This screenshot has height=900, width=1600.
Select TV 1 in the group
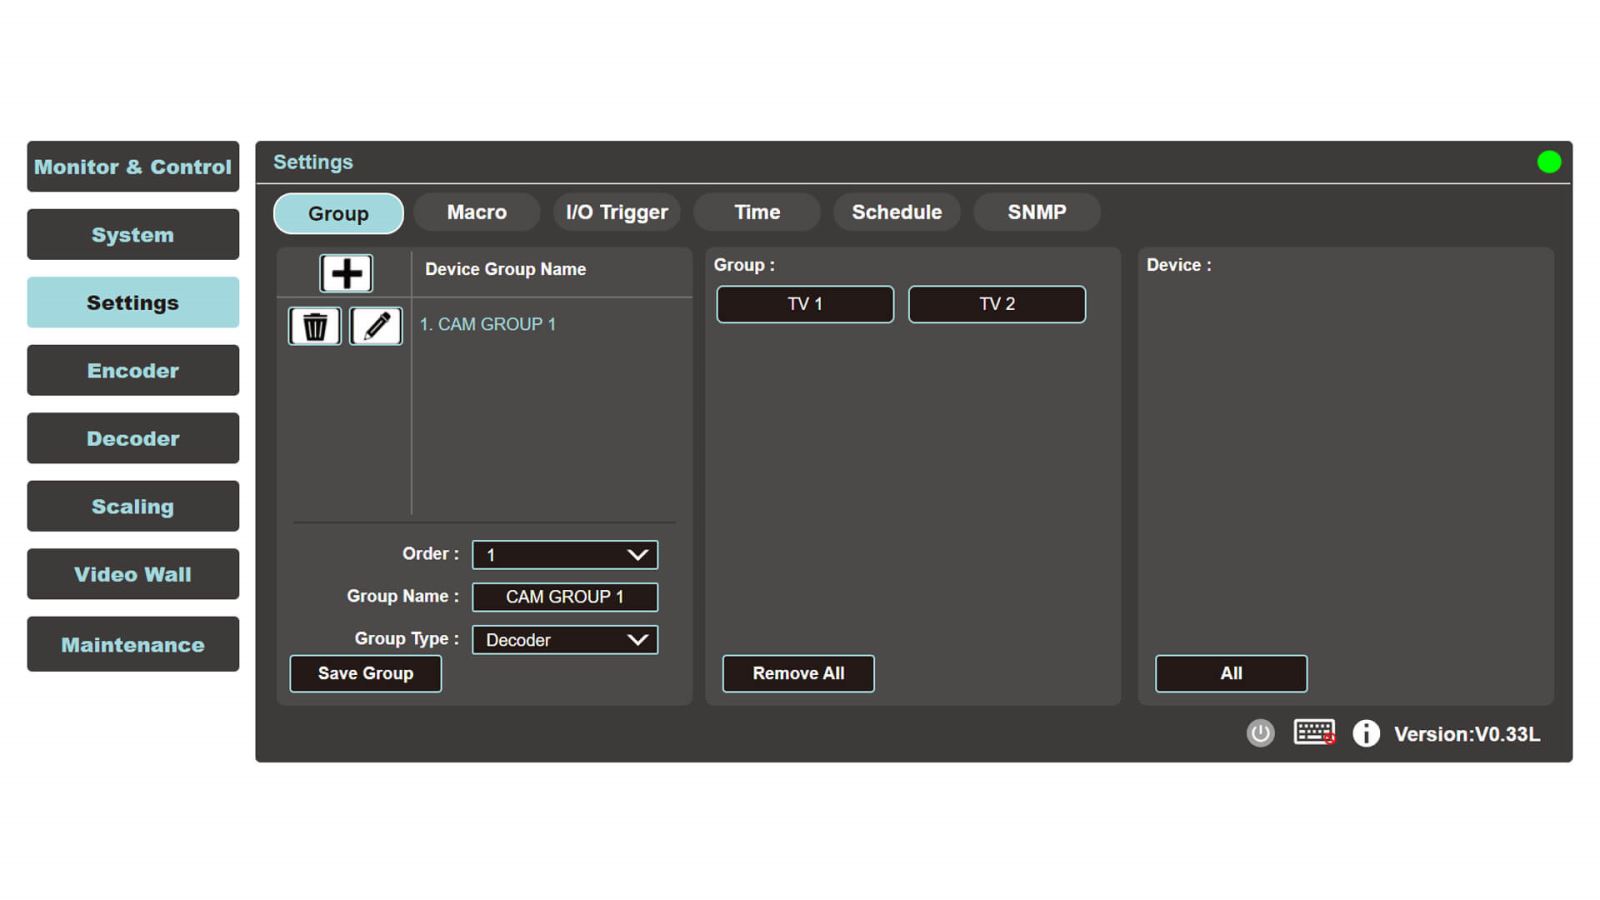805,304
